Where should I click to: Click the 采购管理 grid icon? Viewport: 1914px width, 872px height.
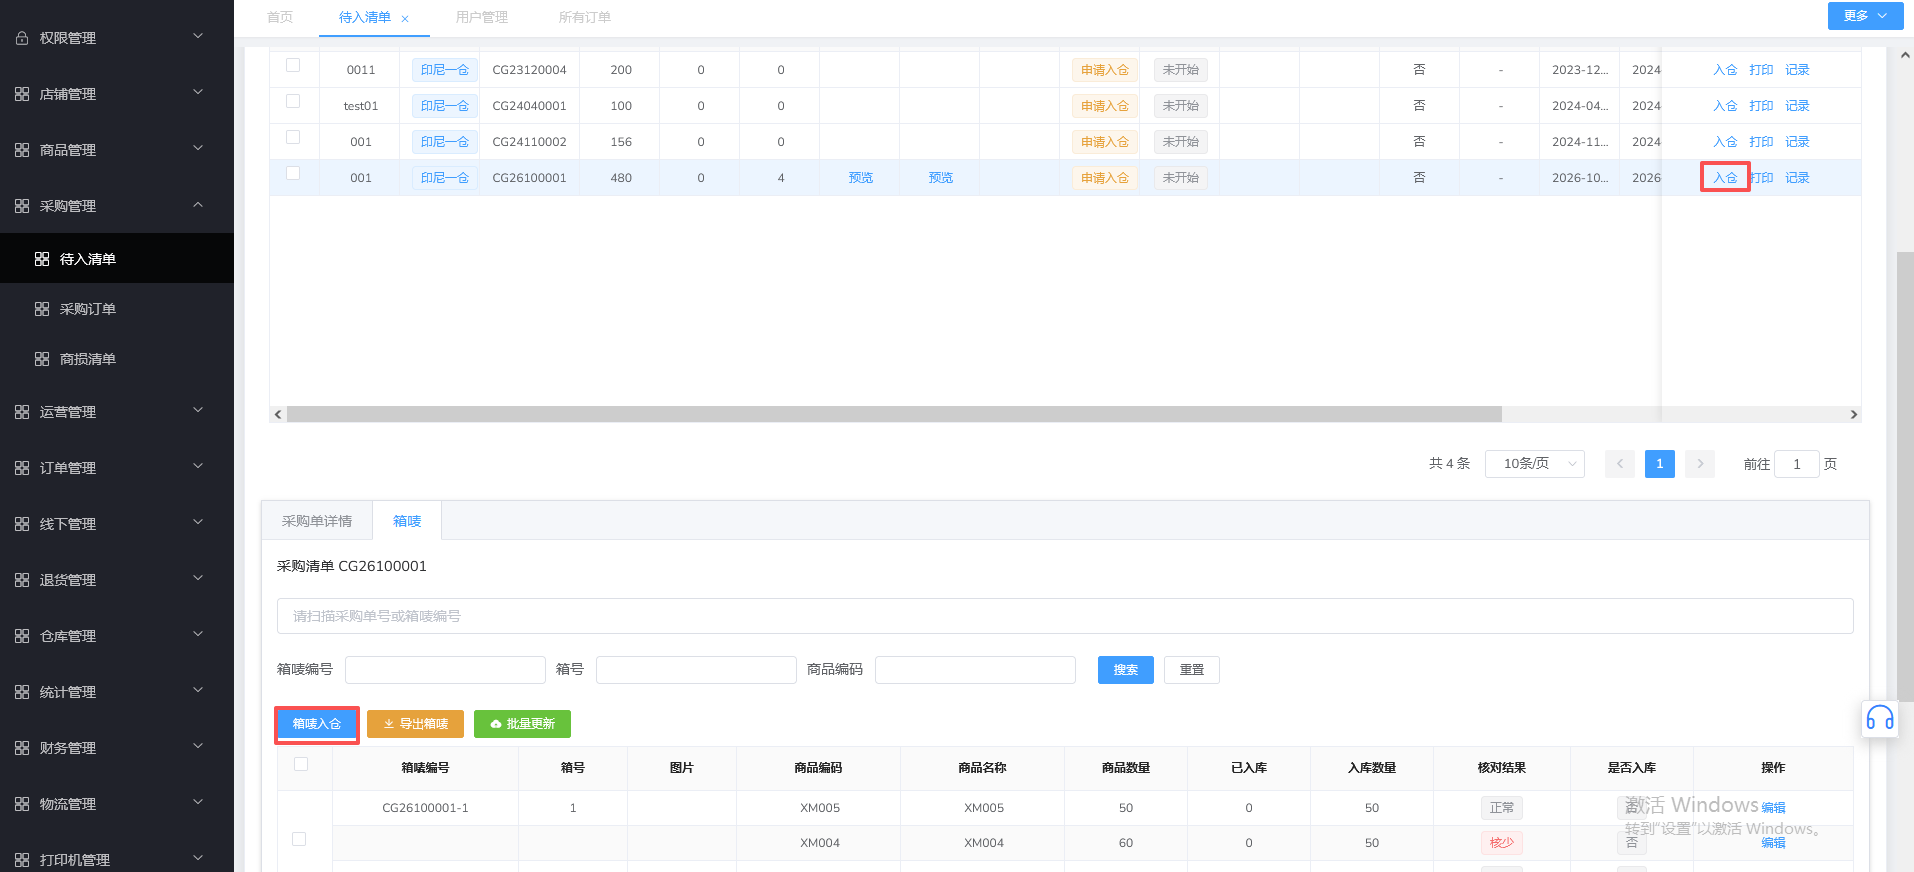[22, 206]
